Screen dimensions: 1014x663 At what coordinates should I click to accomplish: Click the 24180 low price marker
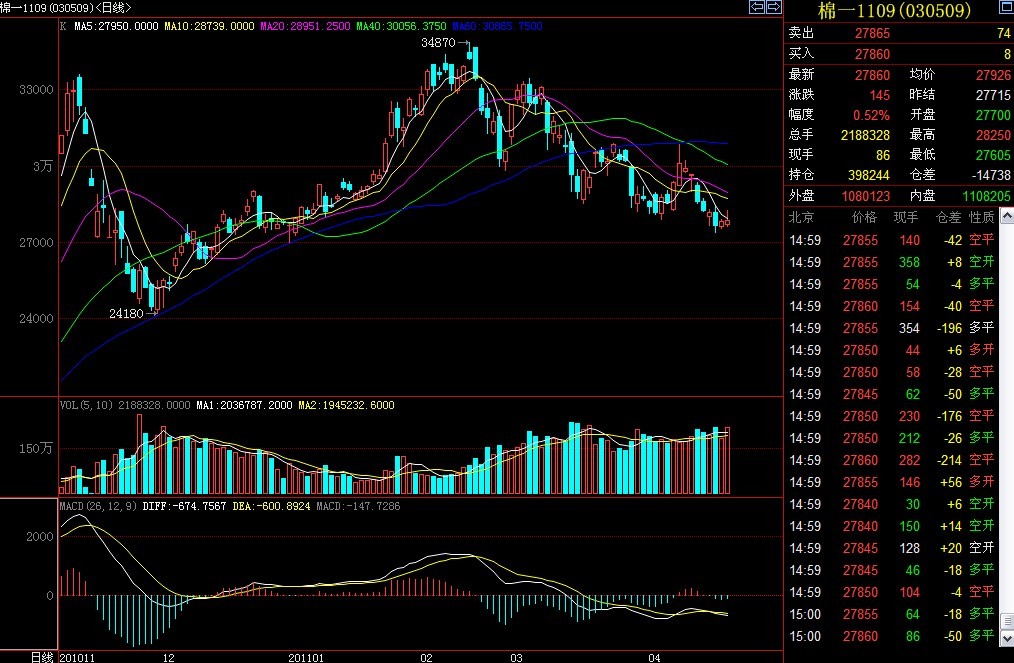(x=125, y=313)
